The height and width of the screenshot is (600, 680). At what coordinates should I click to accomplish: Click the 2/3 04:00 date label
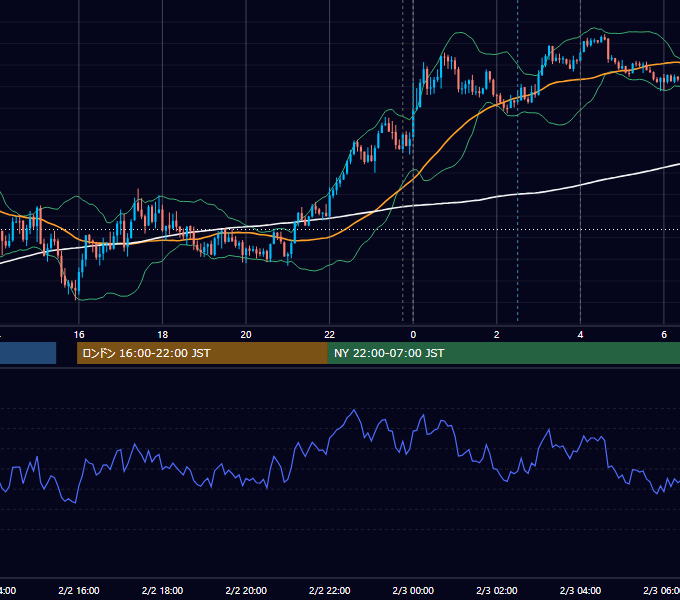click(580, 591)
